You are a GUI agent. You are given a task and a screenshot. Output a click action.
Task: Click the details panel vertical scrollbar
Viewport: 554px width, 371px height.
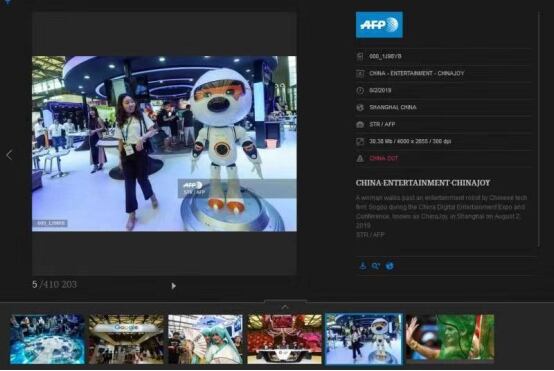pyautogui.click(x=539, y=129)
